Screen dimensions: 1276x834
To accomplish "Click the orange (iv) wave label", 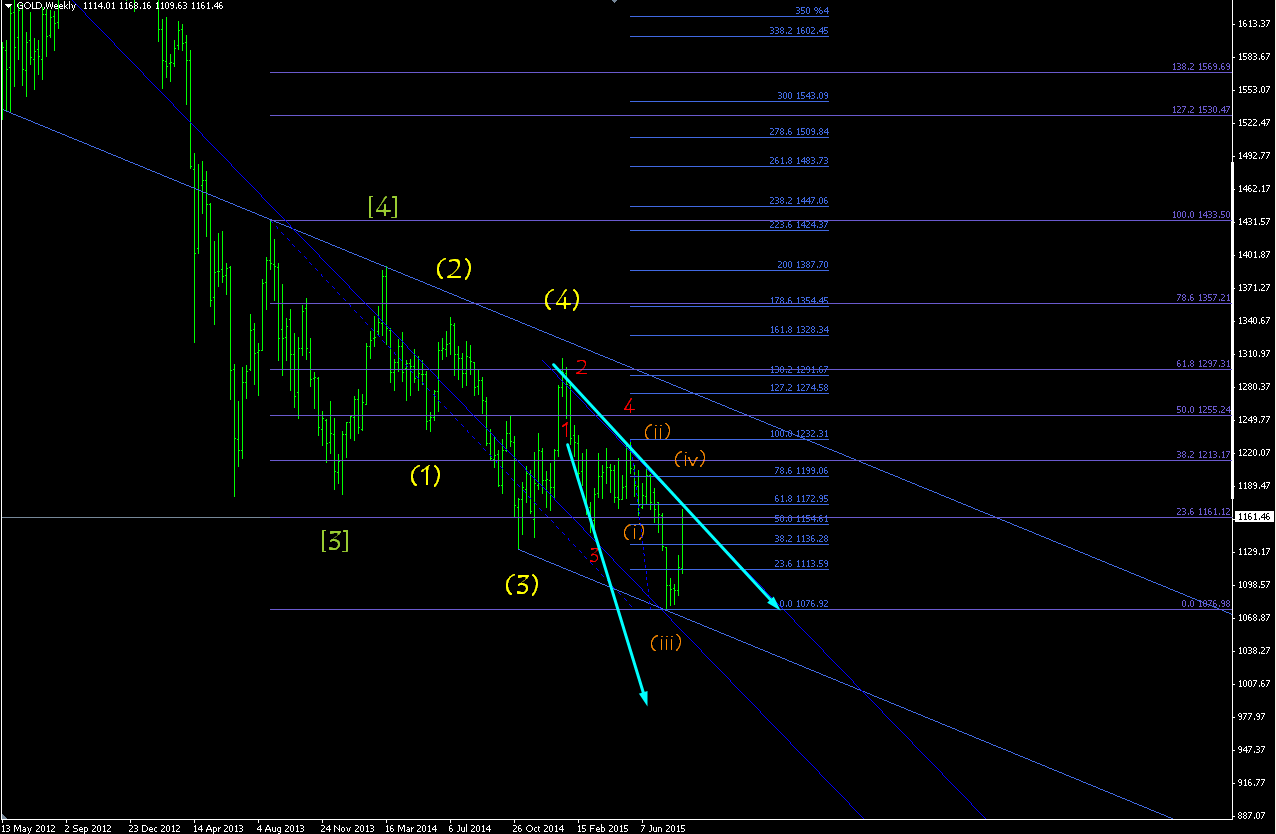I will tap(690, 458).
